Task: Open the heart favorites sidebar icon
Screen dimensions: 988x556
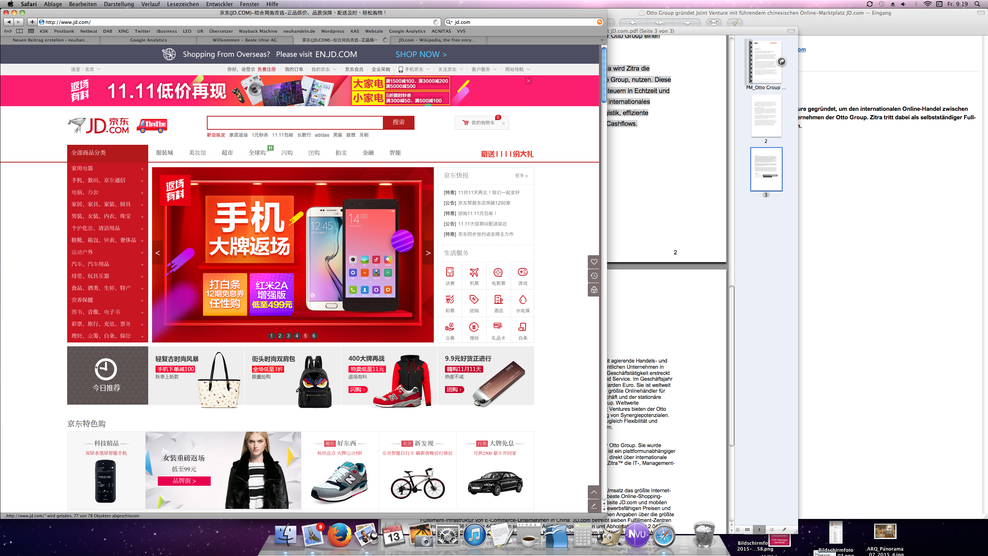Action: pyautogui.click(x=594, y=262)
